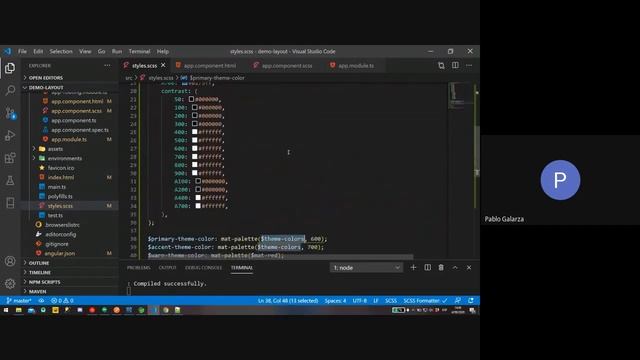Open the compare changes icon in editor toolbar
The image size is (640, 360).
tap(441, 65)
